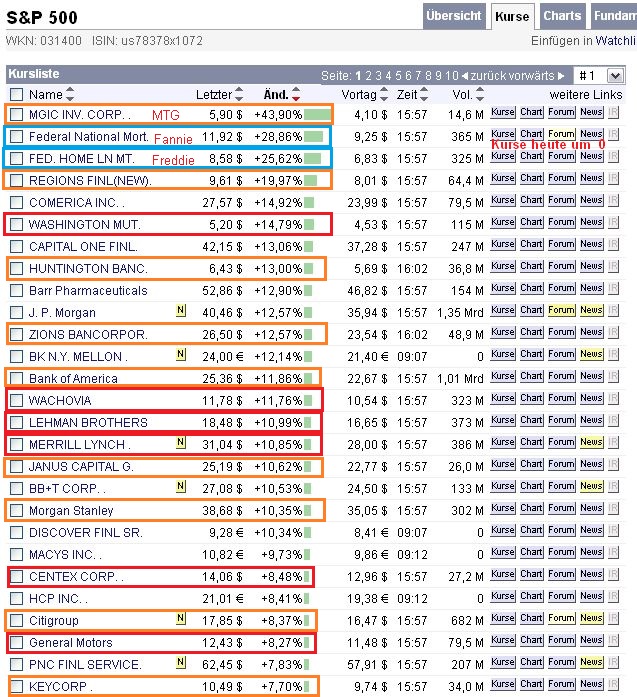The width and height of the screenshot is (637, 697).
Task: Open the CENTEX CORP. stock name
Action: click(x=76, y=577)
